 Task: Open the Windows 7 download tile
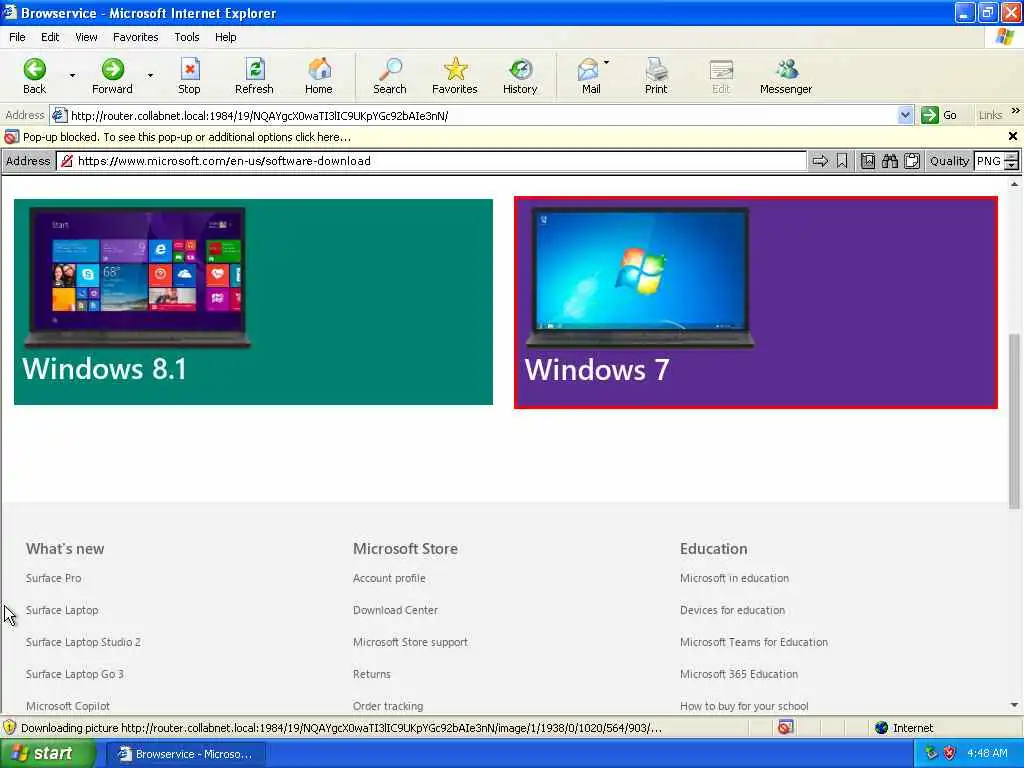pos(756,302)
